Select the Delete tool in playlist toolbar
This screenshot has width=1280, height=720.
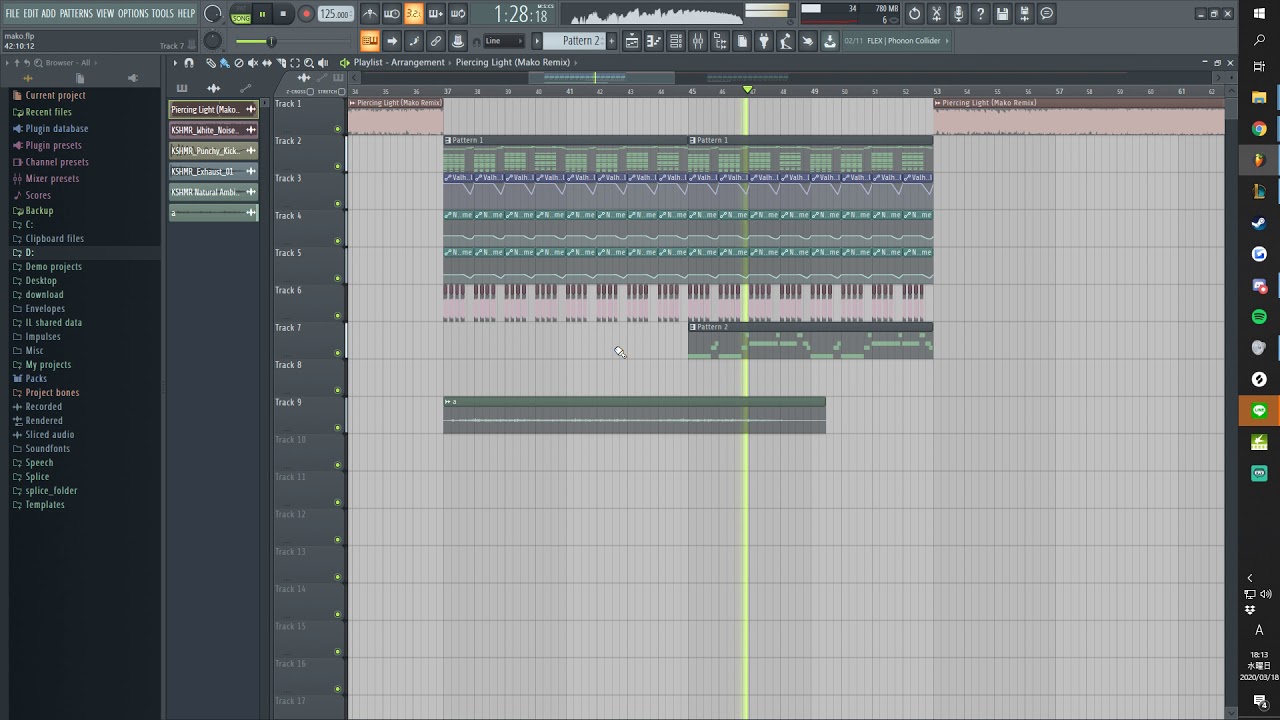click(239, 63)
